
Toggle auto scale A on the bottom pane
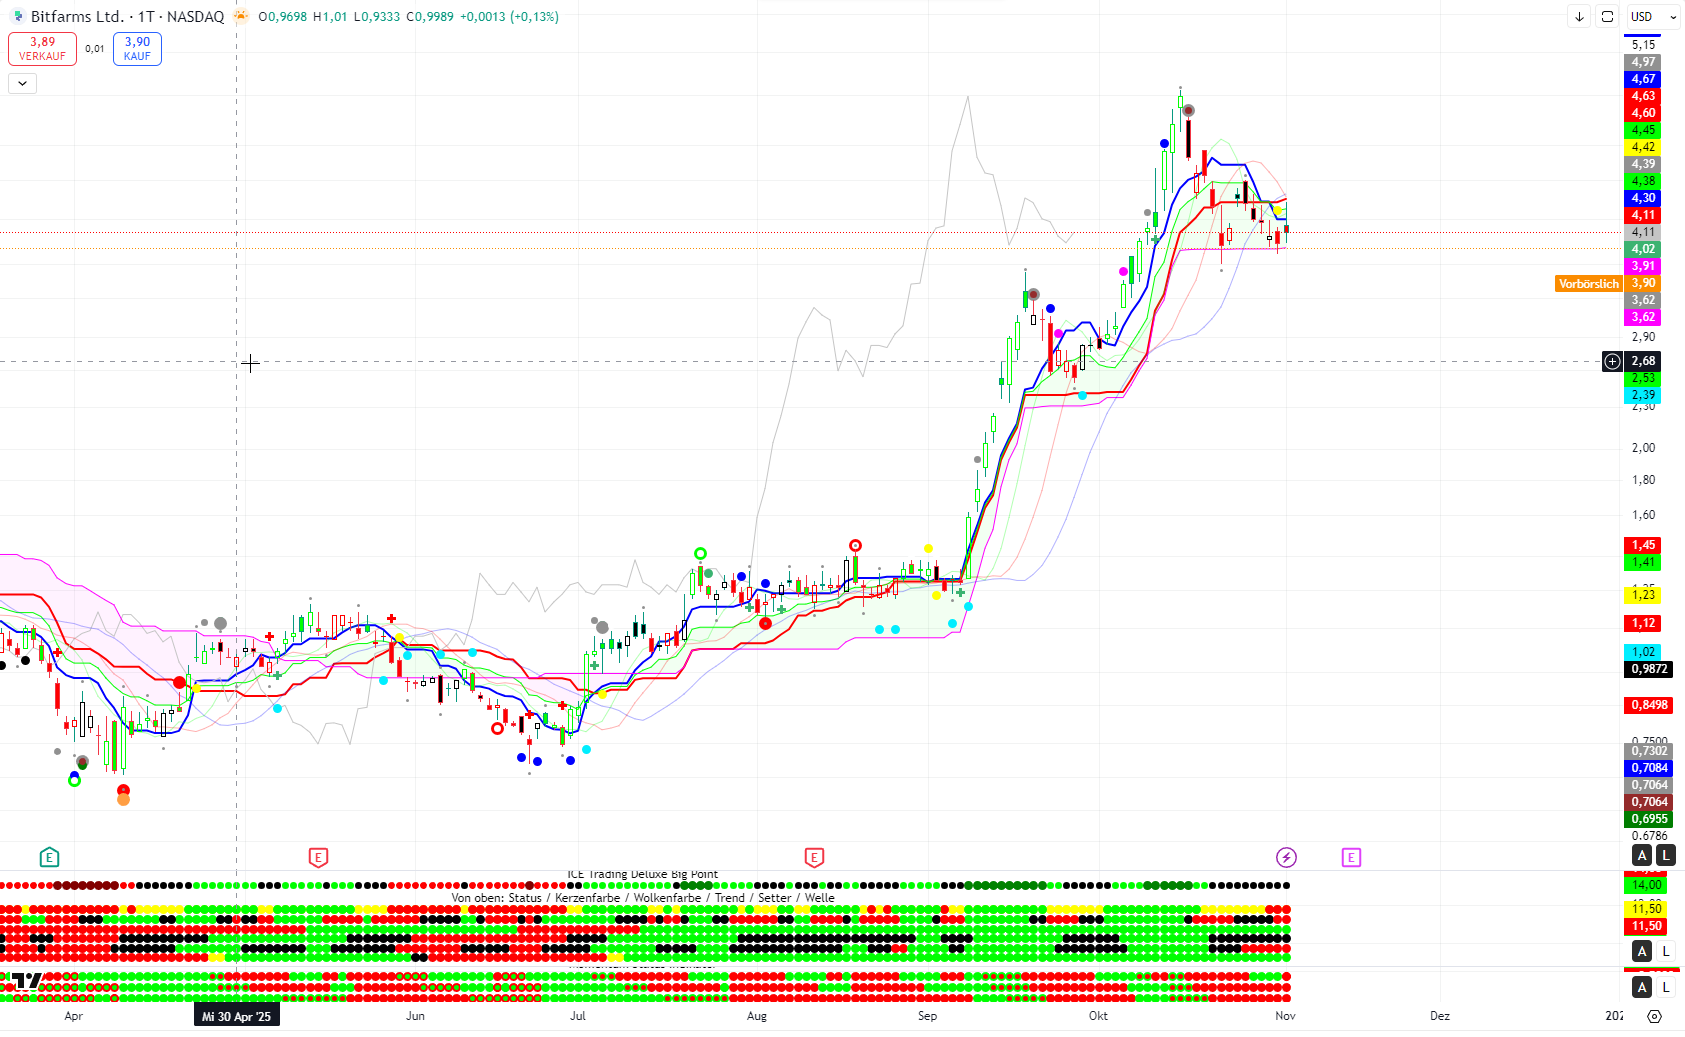pos(1642,987)
